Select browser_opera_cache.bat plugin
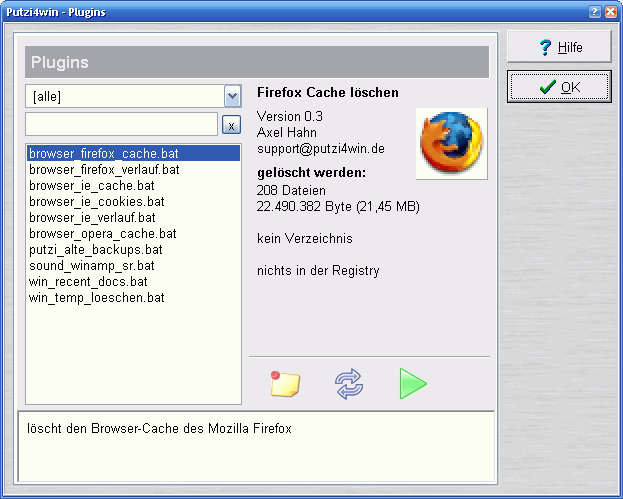Screen dimensions: 623x499 pyautogui.click(x=134, y=234)
